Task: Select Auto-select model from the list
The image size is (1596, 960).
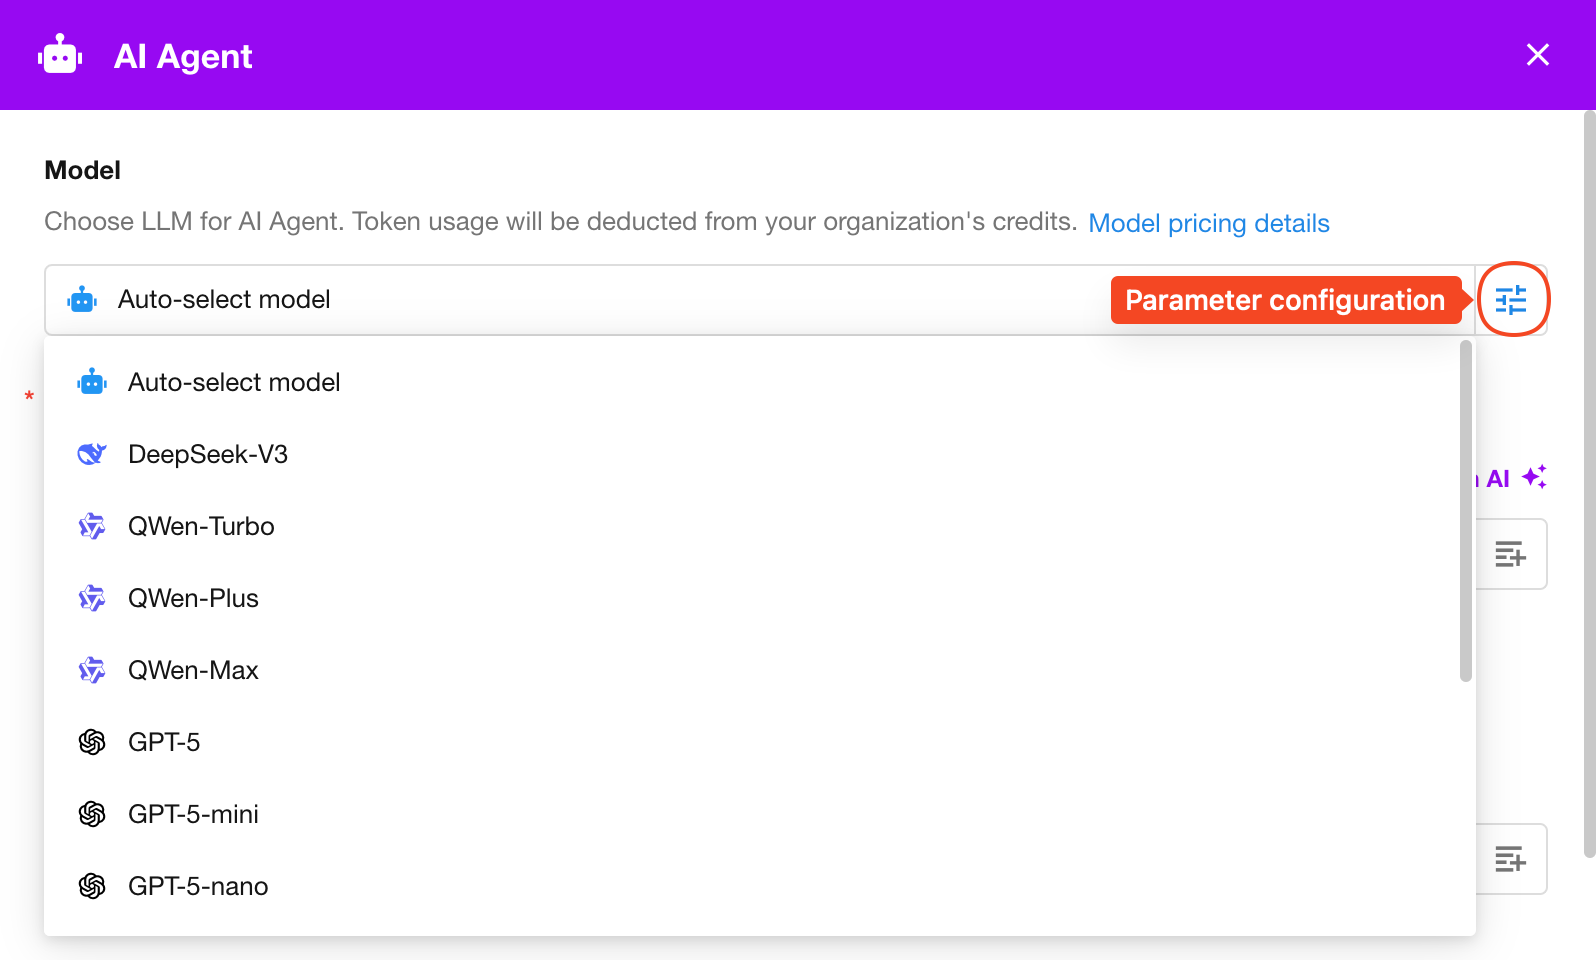Action: tap(234, 382)
